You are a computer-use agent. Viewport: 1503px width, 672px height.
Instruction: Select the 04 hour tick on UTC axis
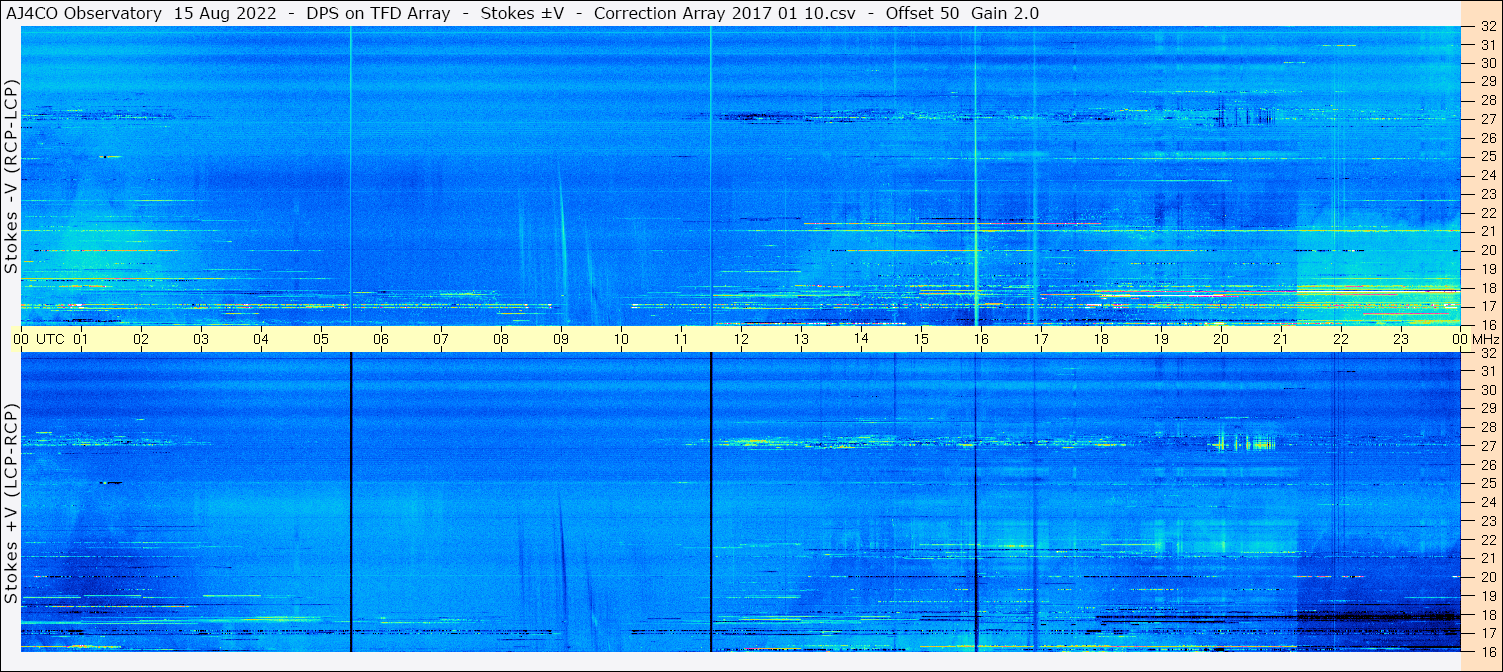(261, 339)
